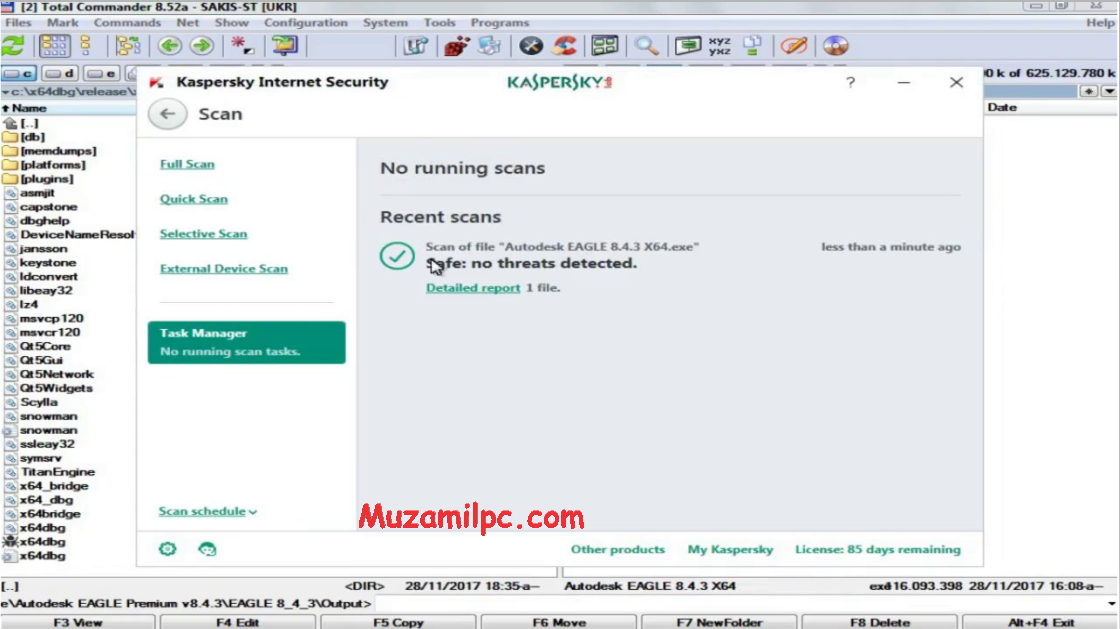Open the Task Manager panel

point(246,343)
